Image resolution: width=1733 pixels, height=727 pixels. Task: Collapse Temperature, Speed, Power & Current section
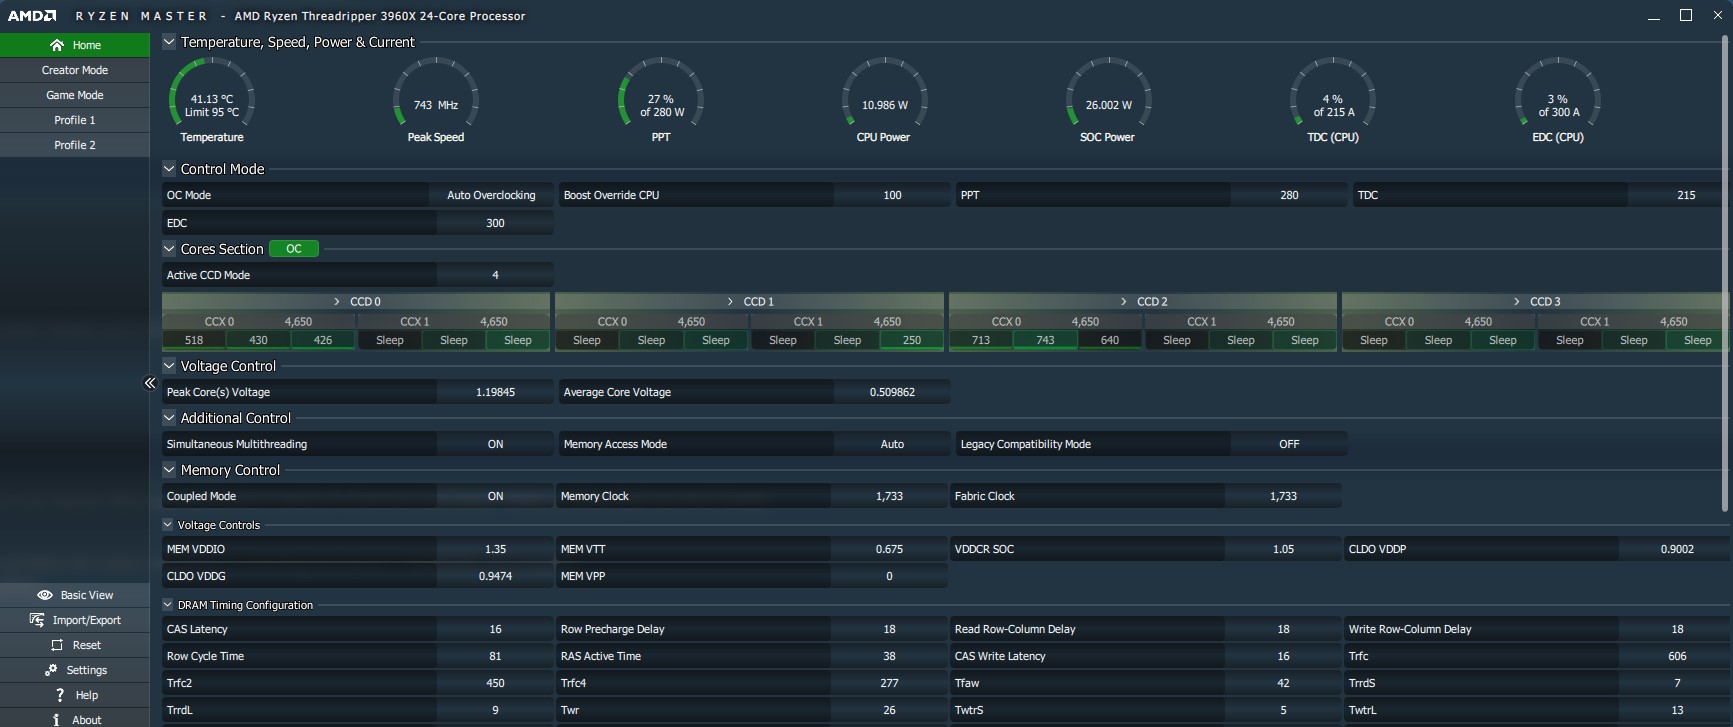[169, 42]
